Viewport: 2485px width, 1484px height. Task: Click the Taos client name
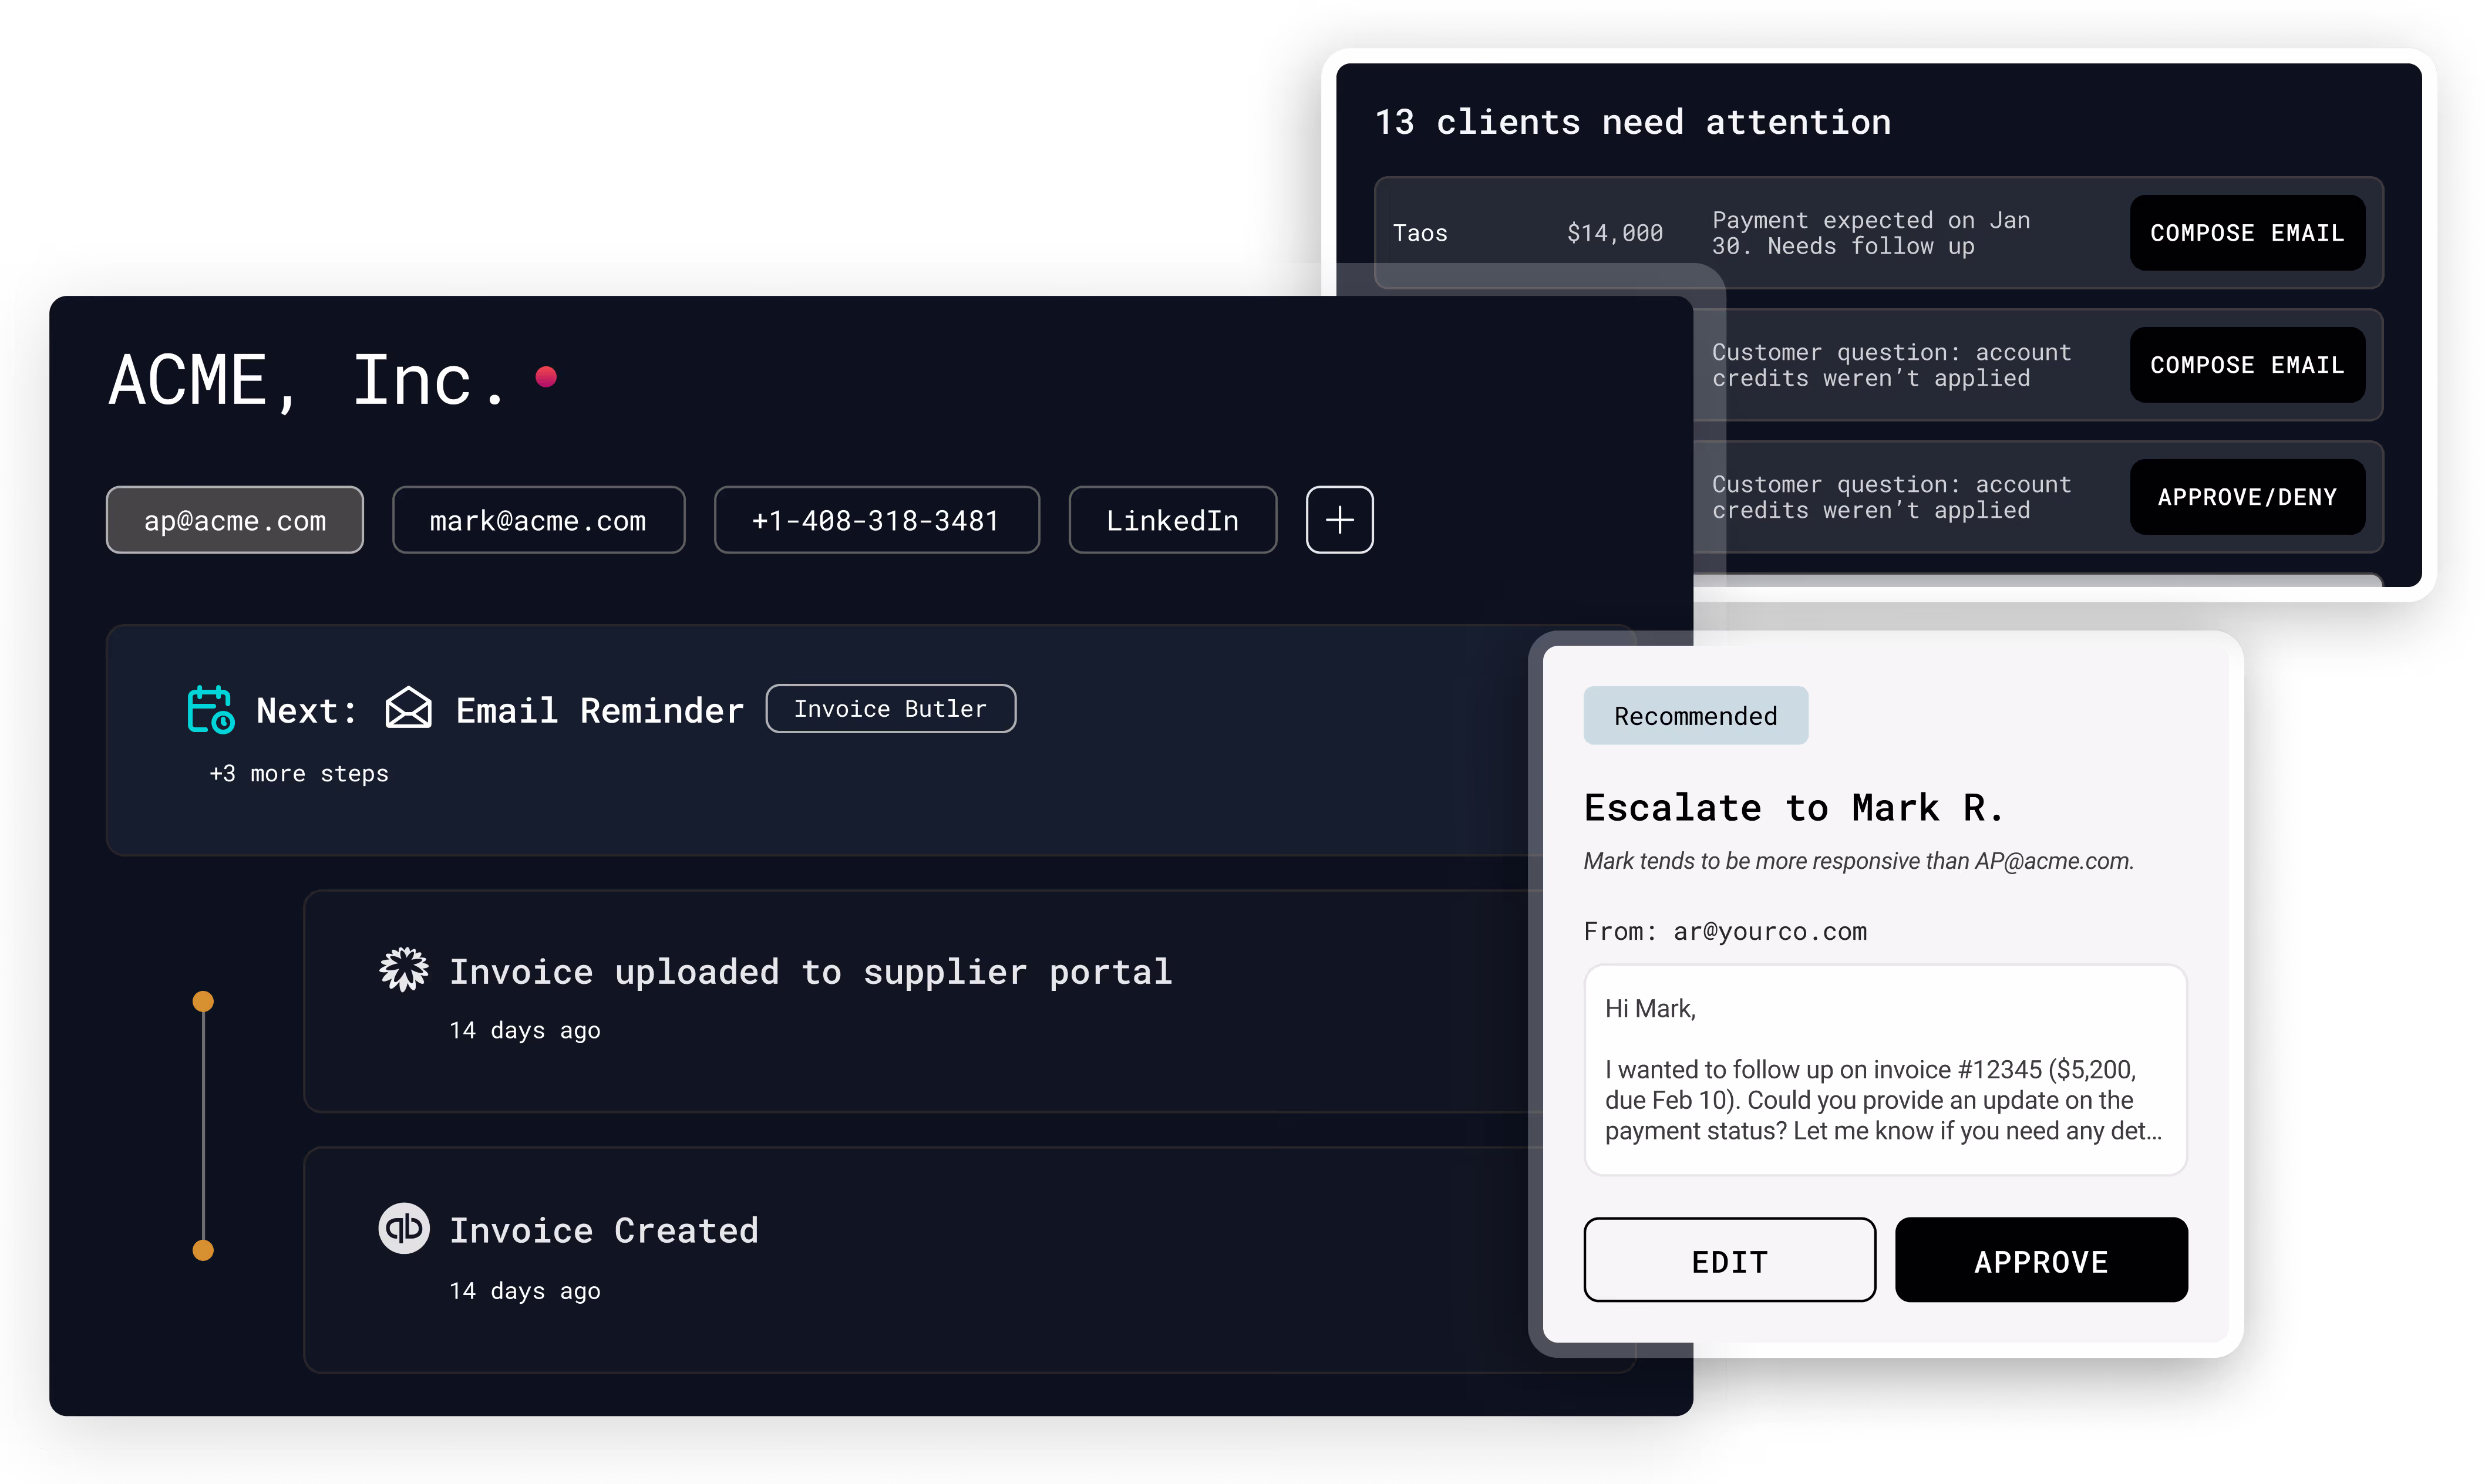(1420, 234)
